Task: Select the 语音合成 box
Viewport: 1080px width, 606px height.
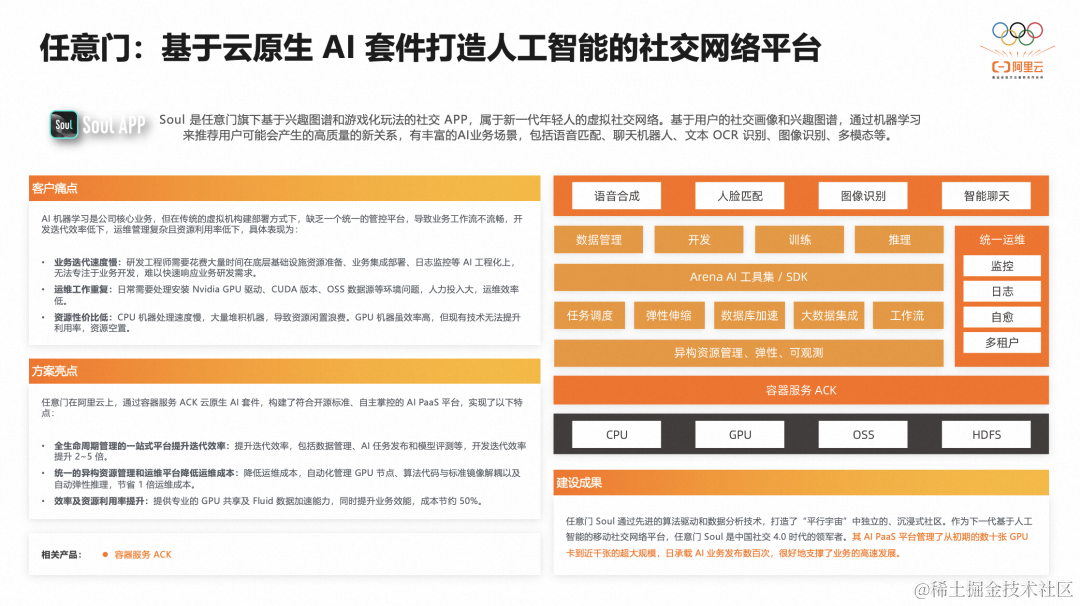Action: click(616, 196)
